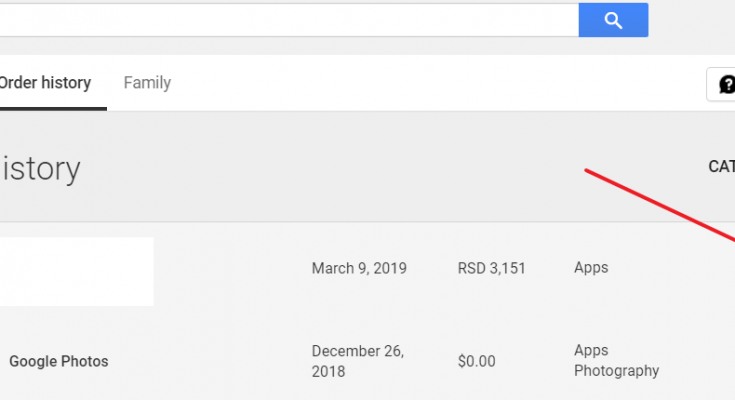Select the March 9, 2019 date
This screenshot has height=400, width=735.
coord(359,268)
